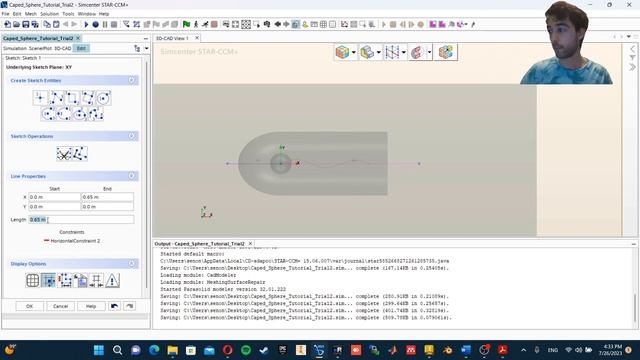The height and width of the screenshot is (360, 640).
Task: Click the Length input field
Action: pos(81,220)
